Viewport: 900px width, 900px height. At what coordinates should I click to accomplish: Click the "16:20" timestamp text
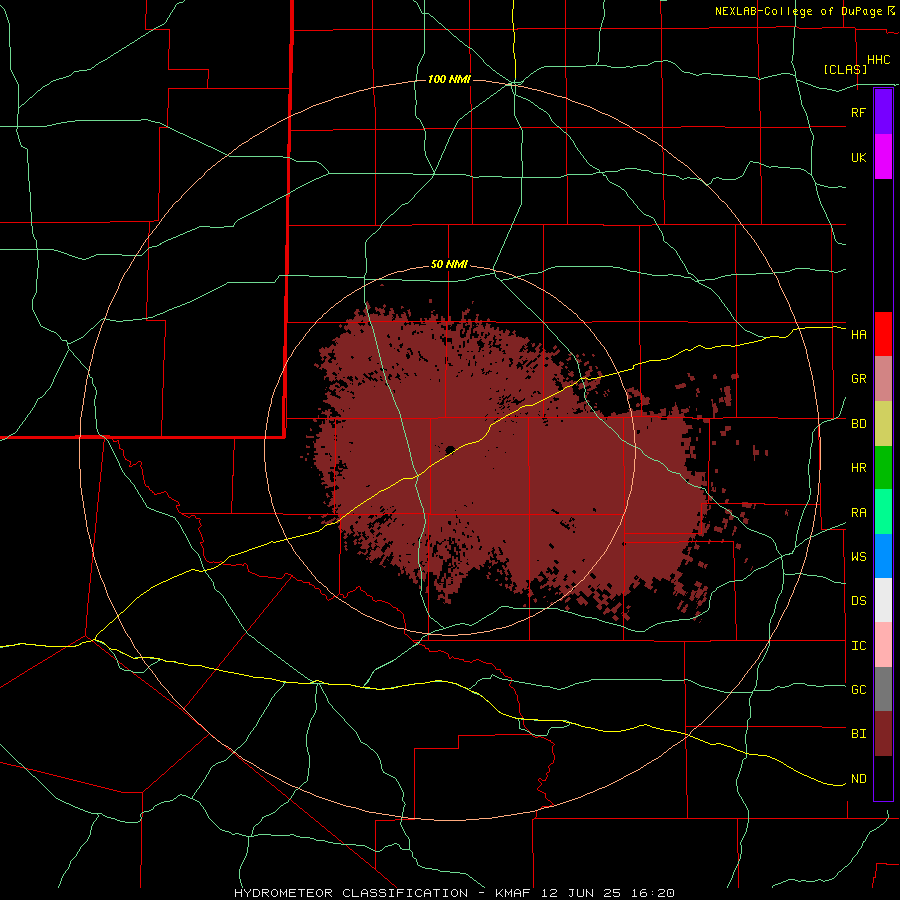tap(652, 893)
